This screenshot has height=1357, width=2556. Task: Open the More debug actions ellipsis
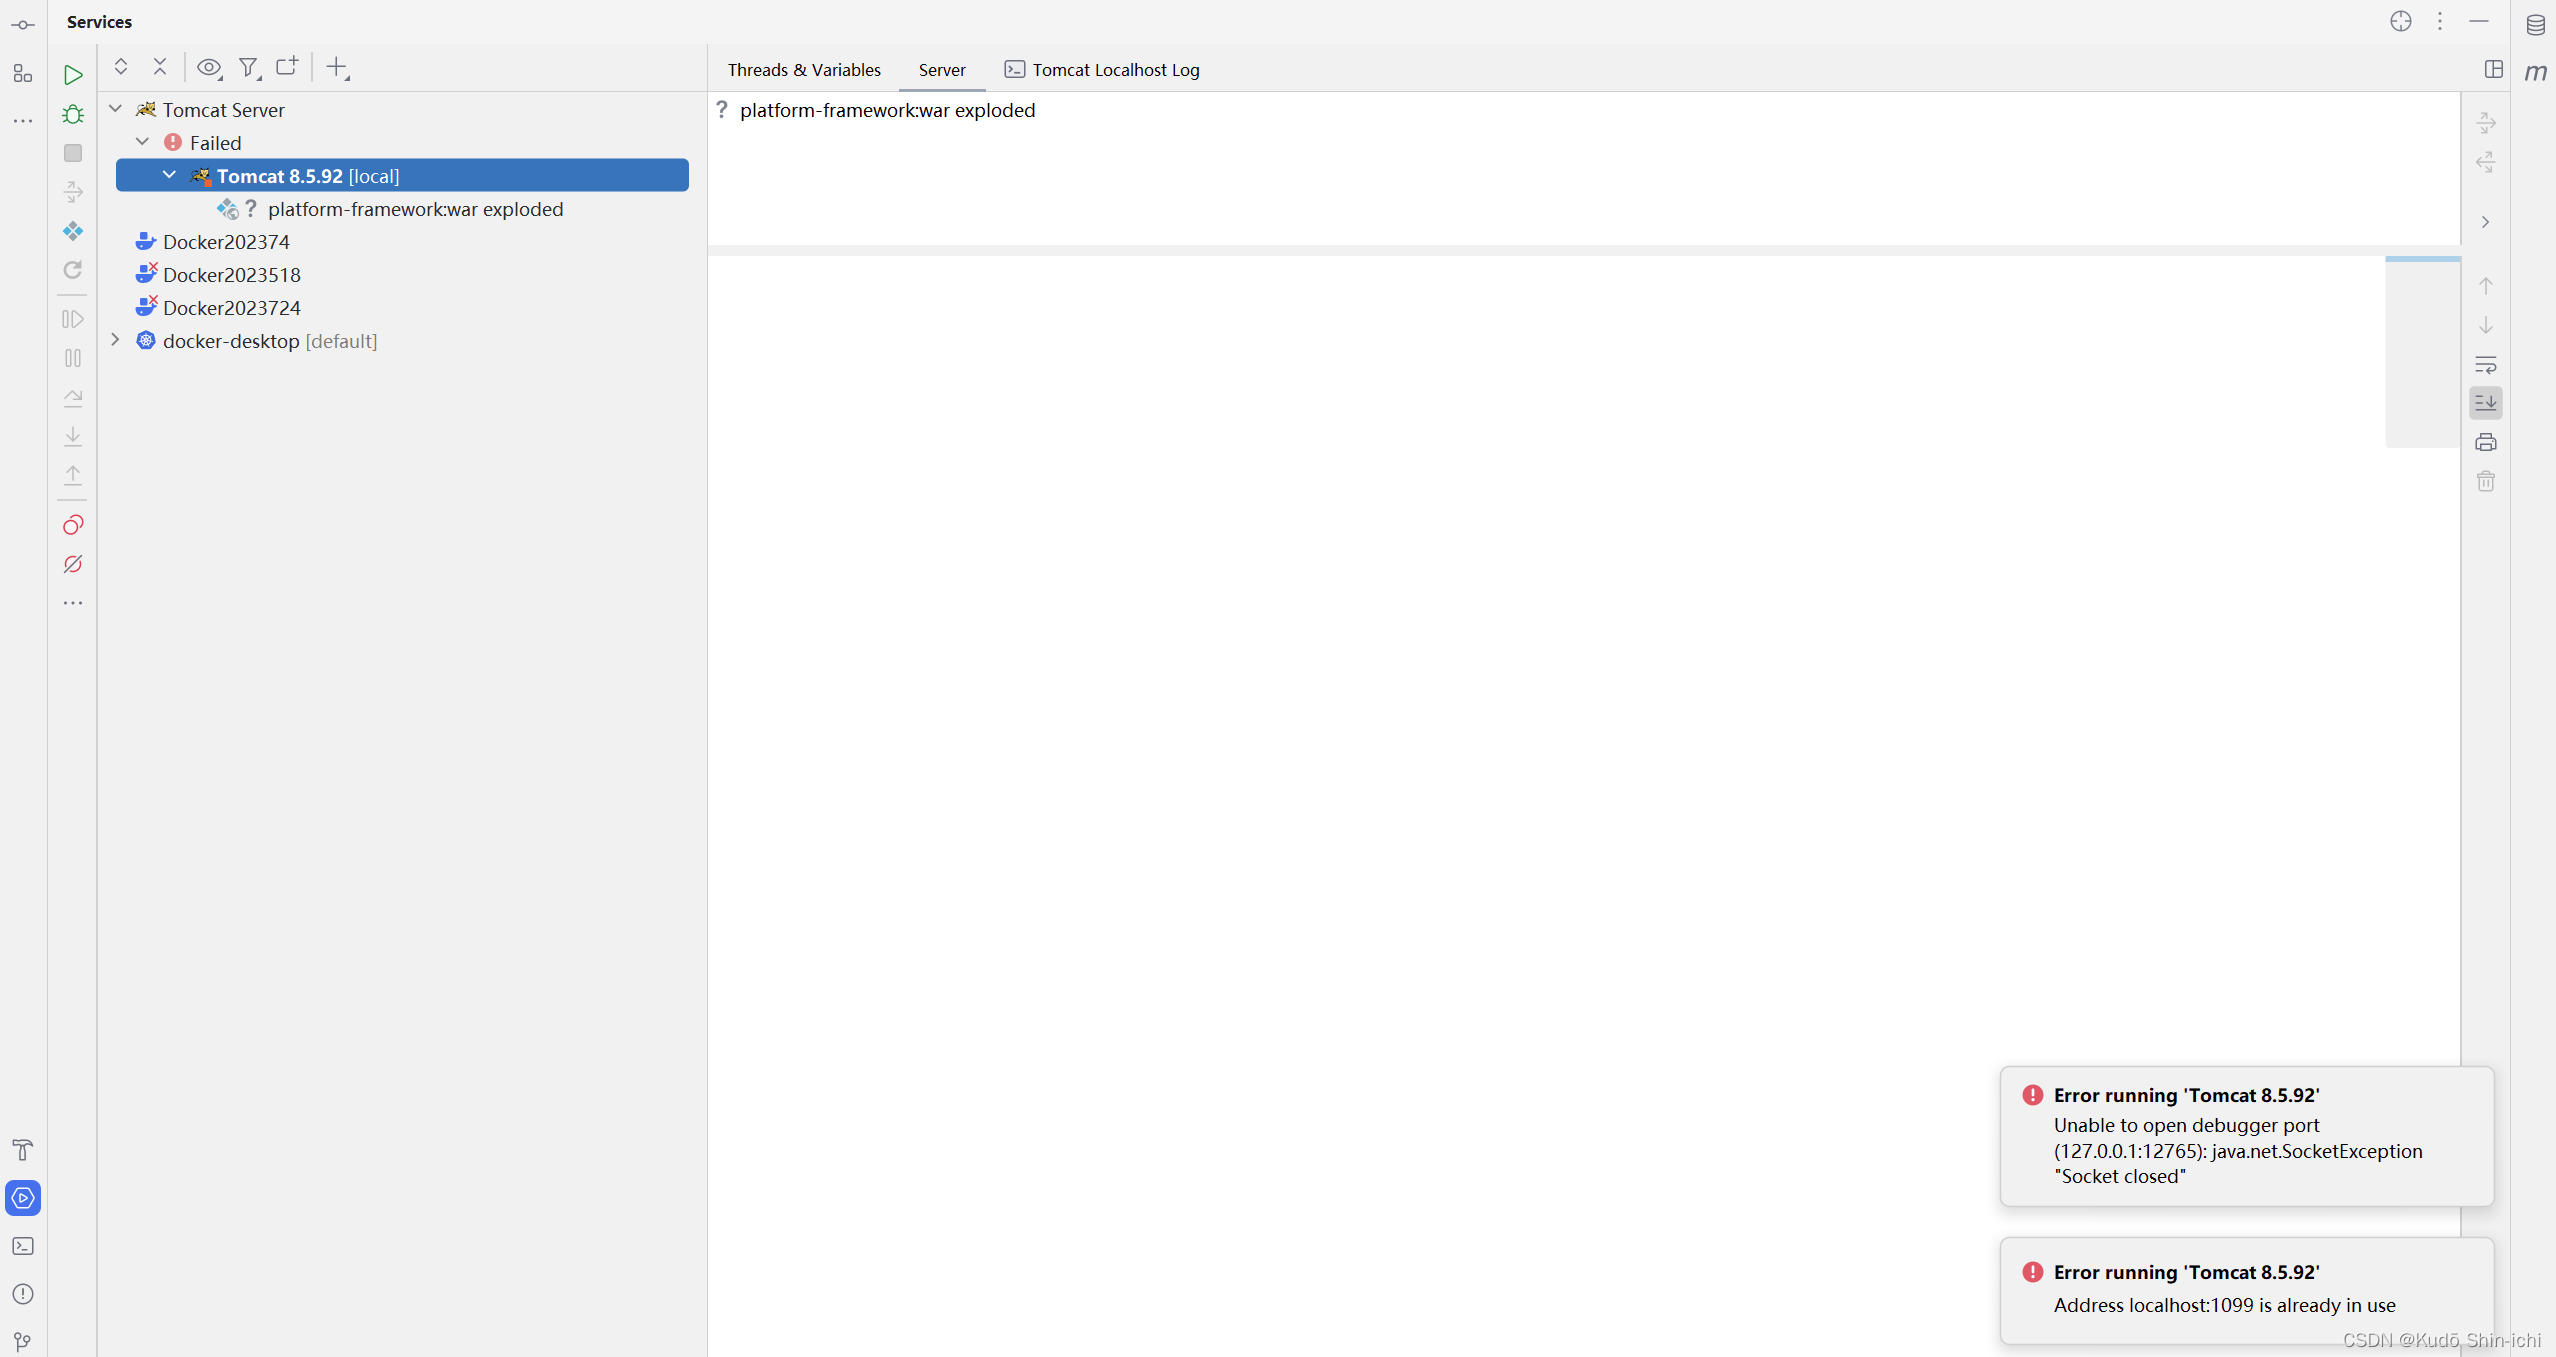pyautogui.click(x=73, y=603)
